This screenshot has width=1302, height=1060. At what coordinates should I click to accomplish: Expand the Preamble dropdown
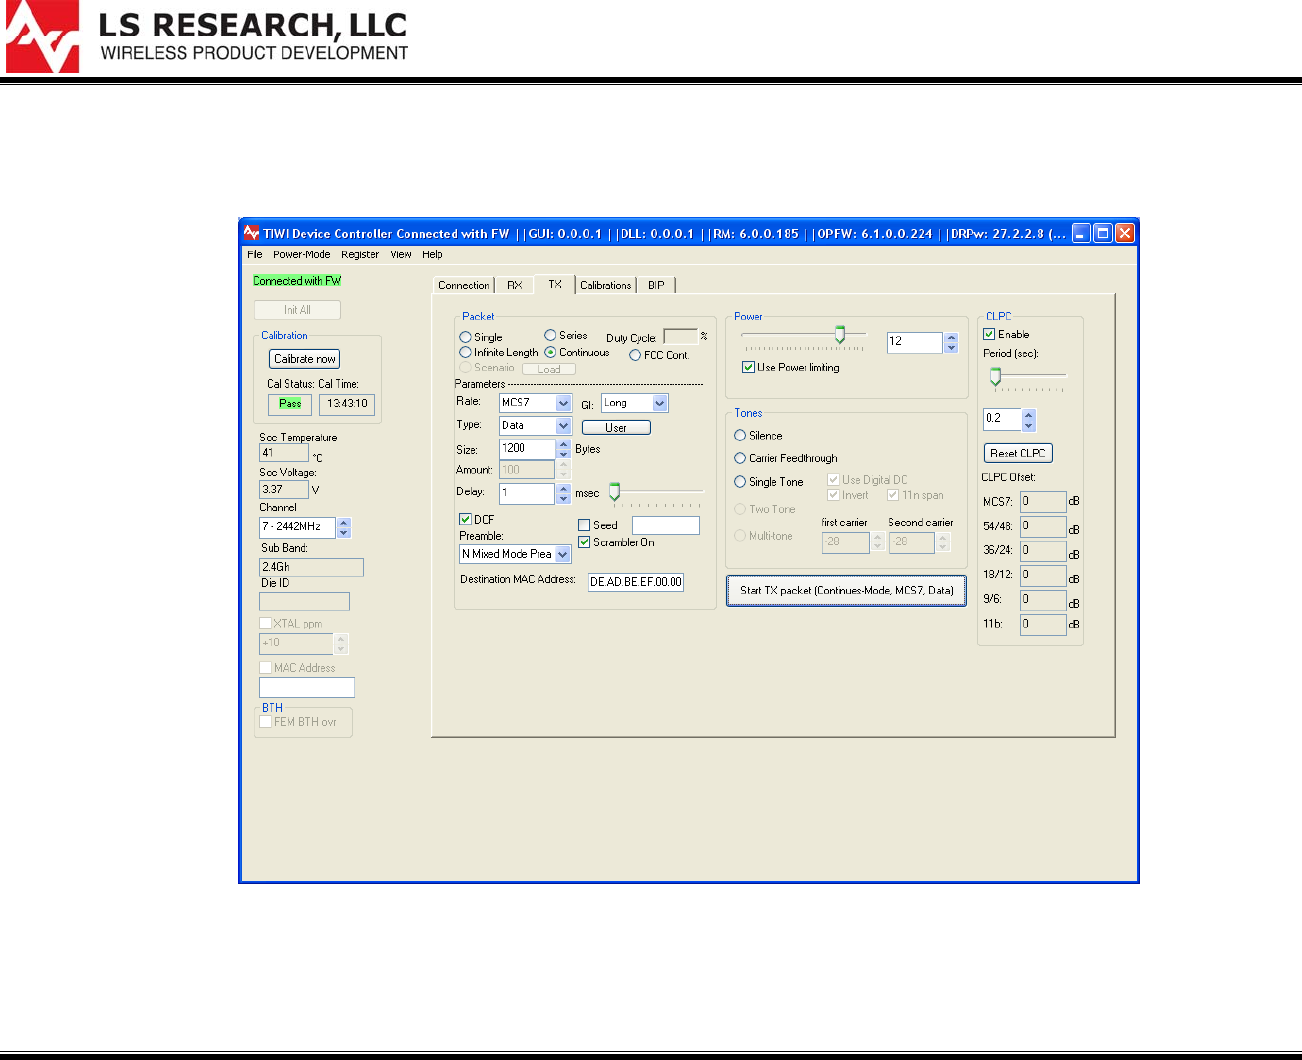tap(563, 554)
